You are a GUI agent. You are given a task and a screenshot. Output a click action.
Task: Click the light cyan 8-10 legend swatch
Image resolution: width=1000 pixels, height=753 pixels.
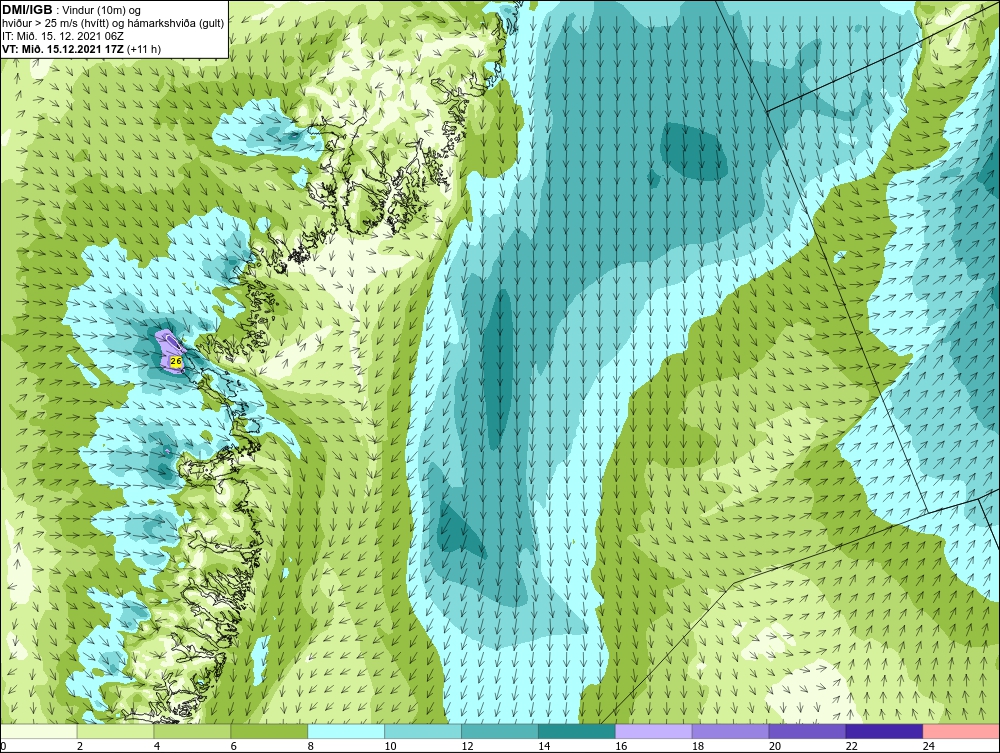pos(346,731)
